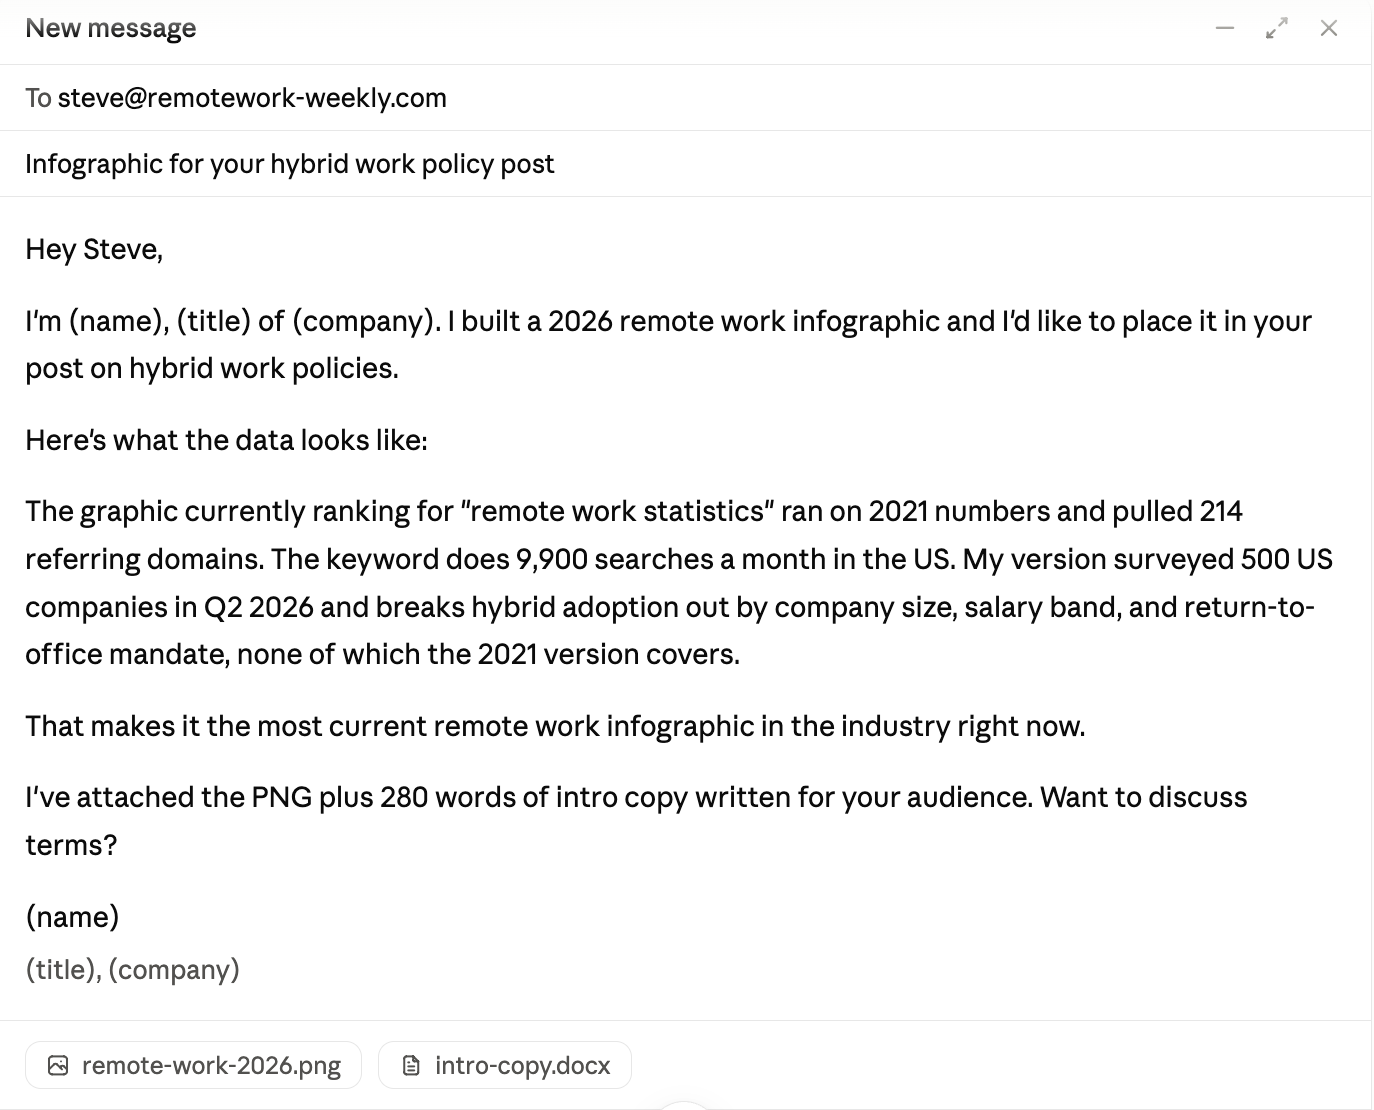Click the New message header title
The height and width of the screenshot is (1110, 1374).
111,28
